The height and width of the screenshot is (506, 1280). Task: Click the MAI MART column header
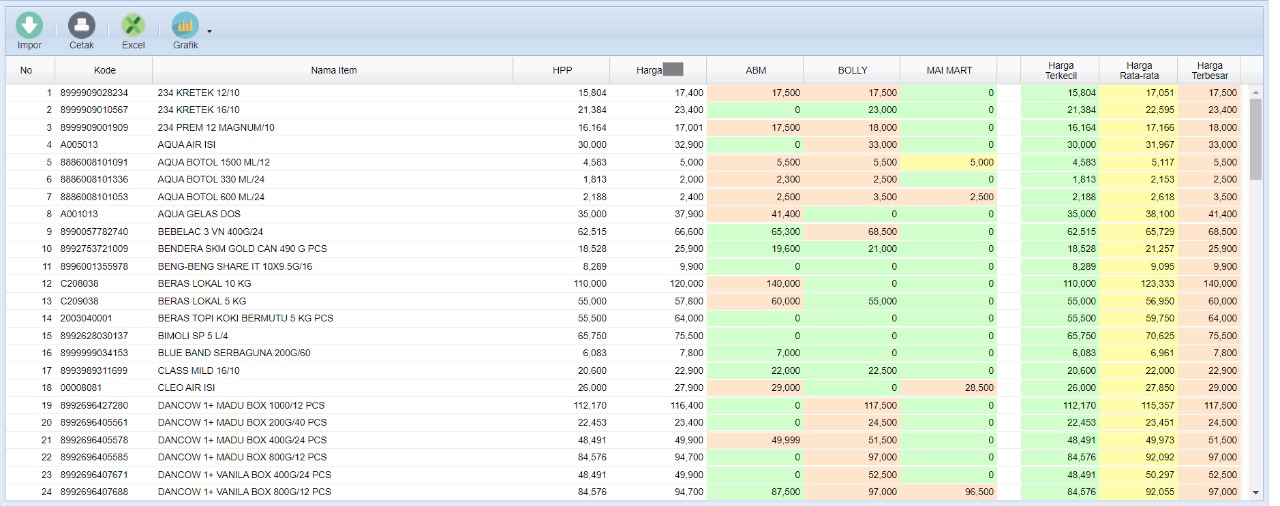point(948,70)
